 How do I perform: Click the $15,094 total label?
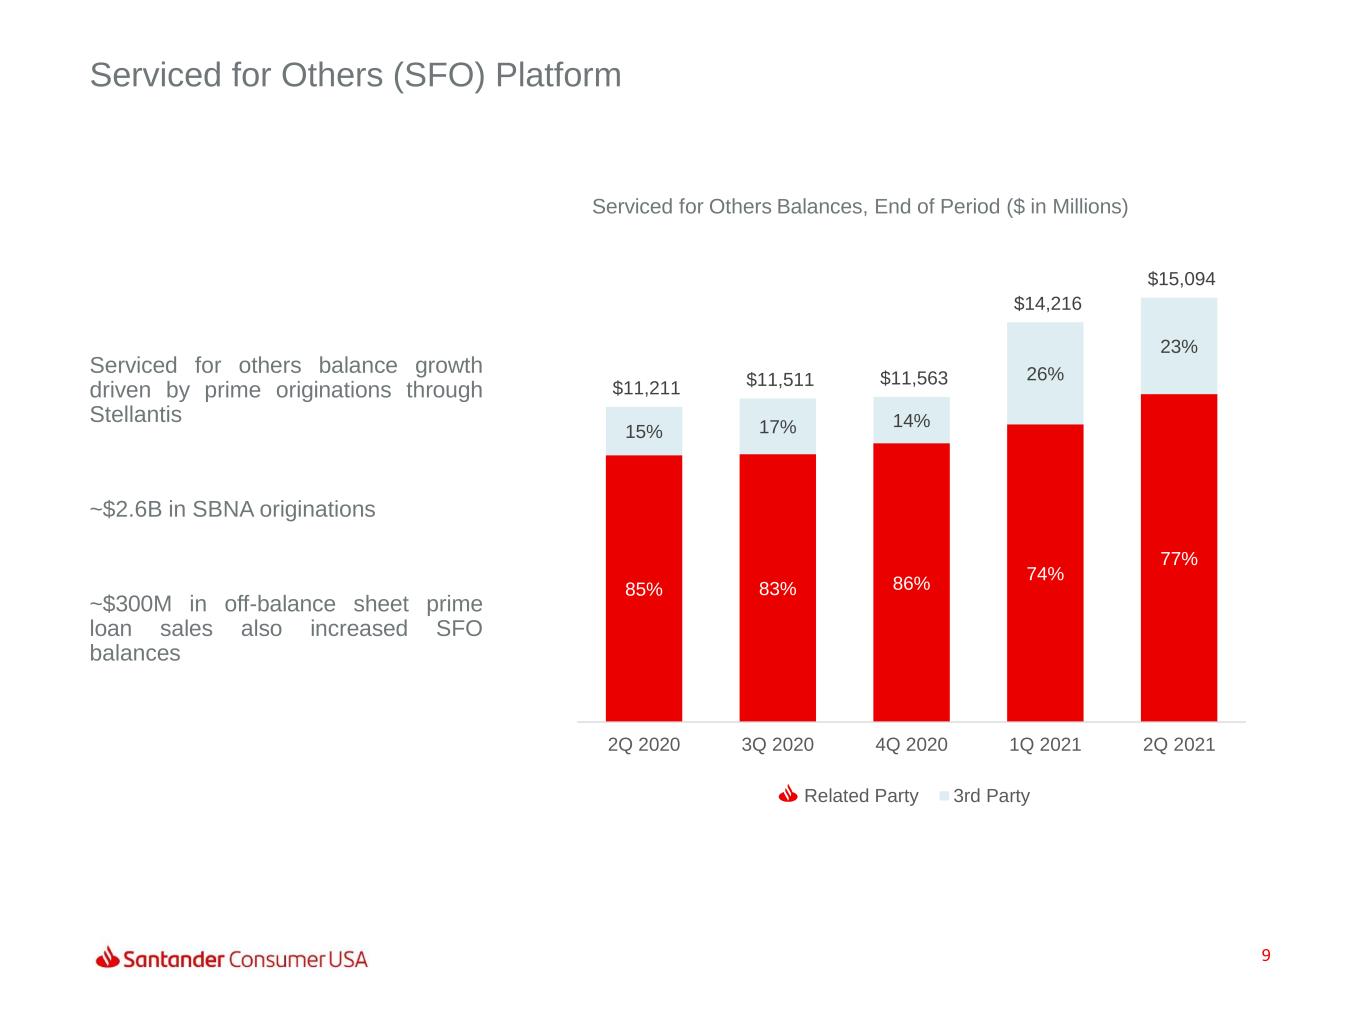[1180, 279]
